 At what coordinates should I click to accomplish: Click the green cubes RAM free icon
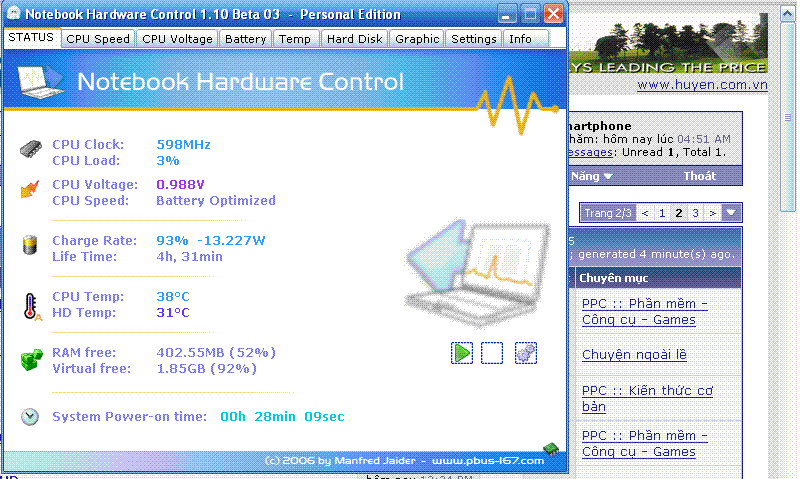coord(31,360)
